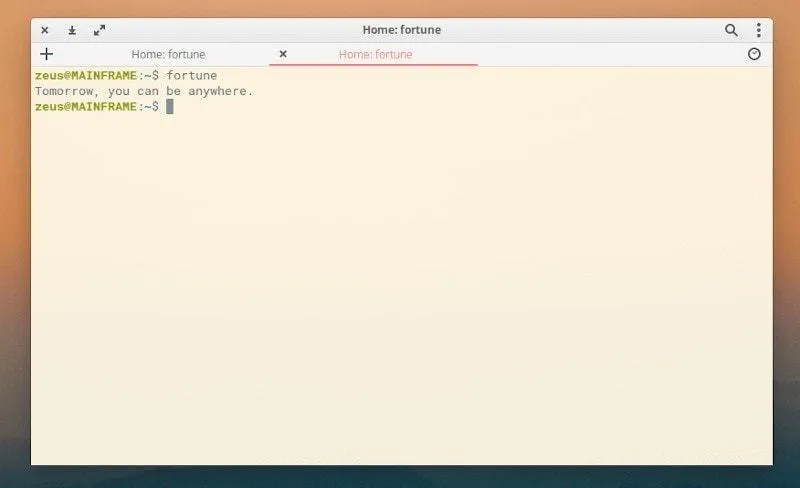
Task: Click the second zeus@MAINFRAME prompt line
Action: click(x=85, y=107)
